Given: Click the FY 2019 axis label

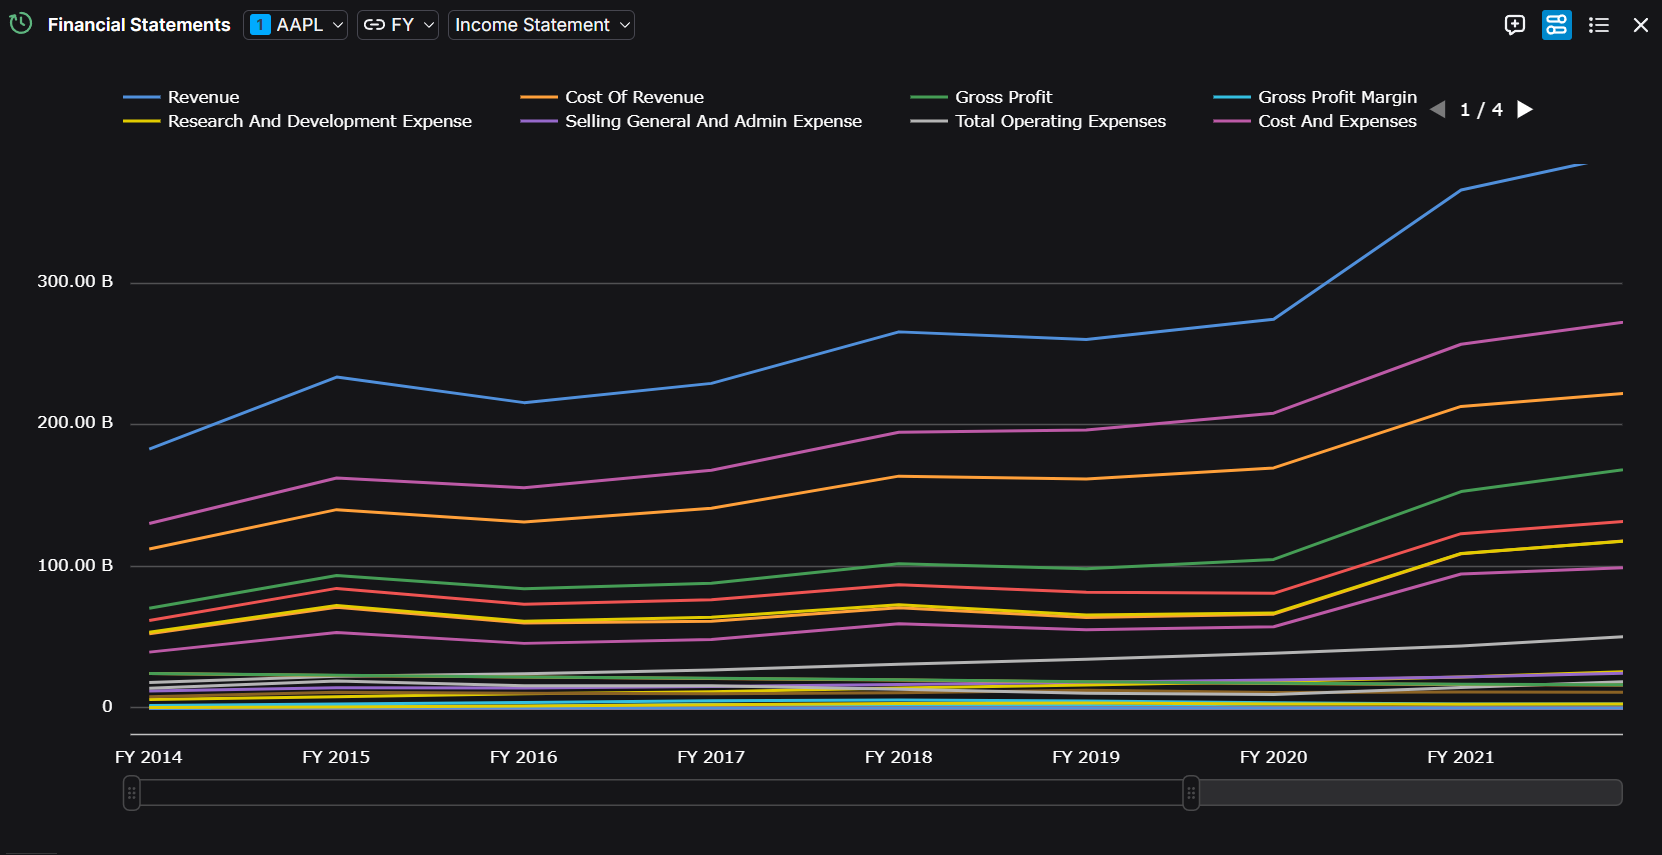Looking at the screenshot, I should (x=1086, y=757).
